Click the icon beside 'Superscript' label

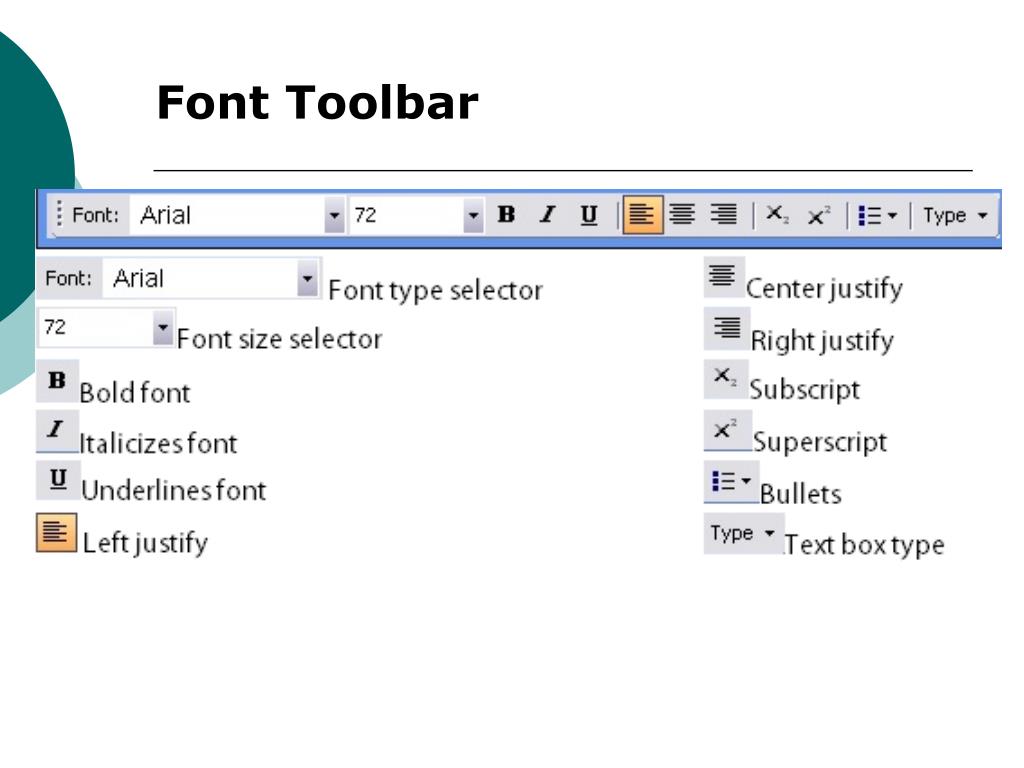(728, 430)
